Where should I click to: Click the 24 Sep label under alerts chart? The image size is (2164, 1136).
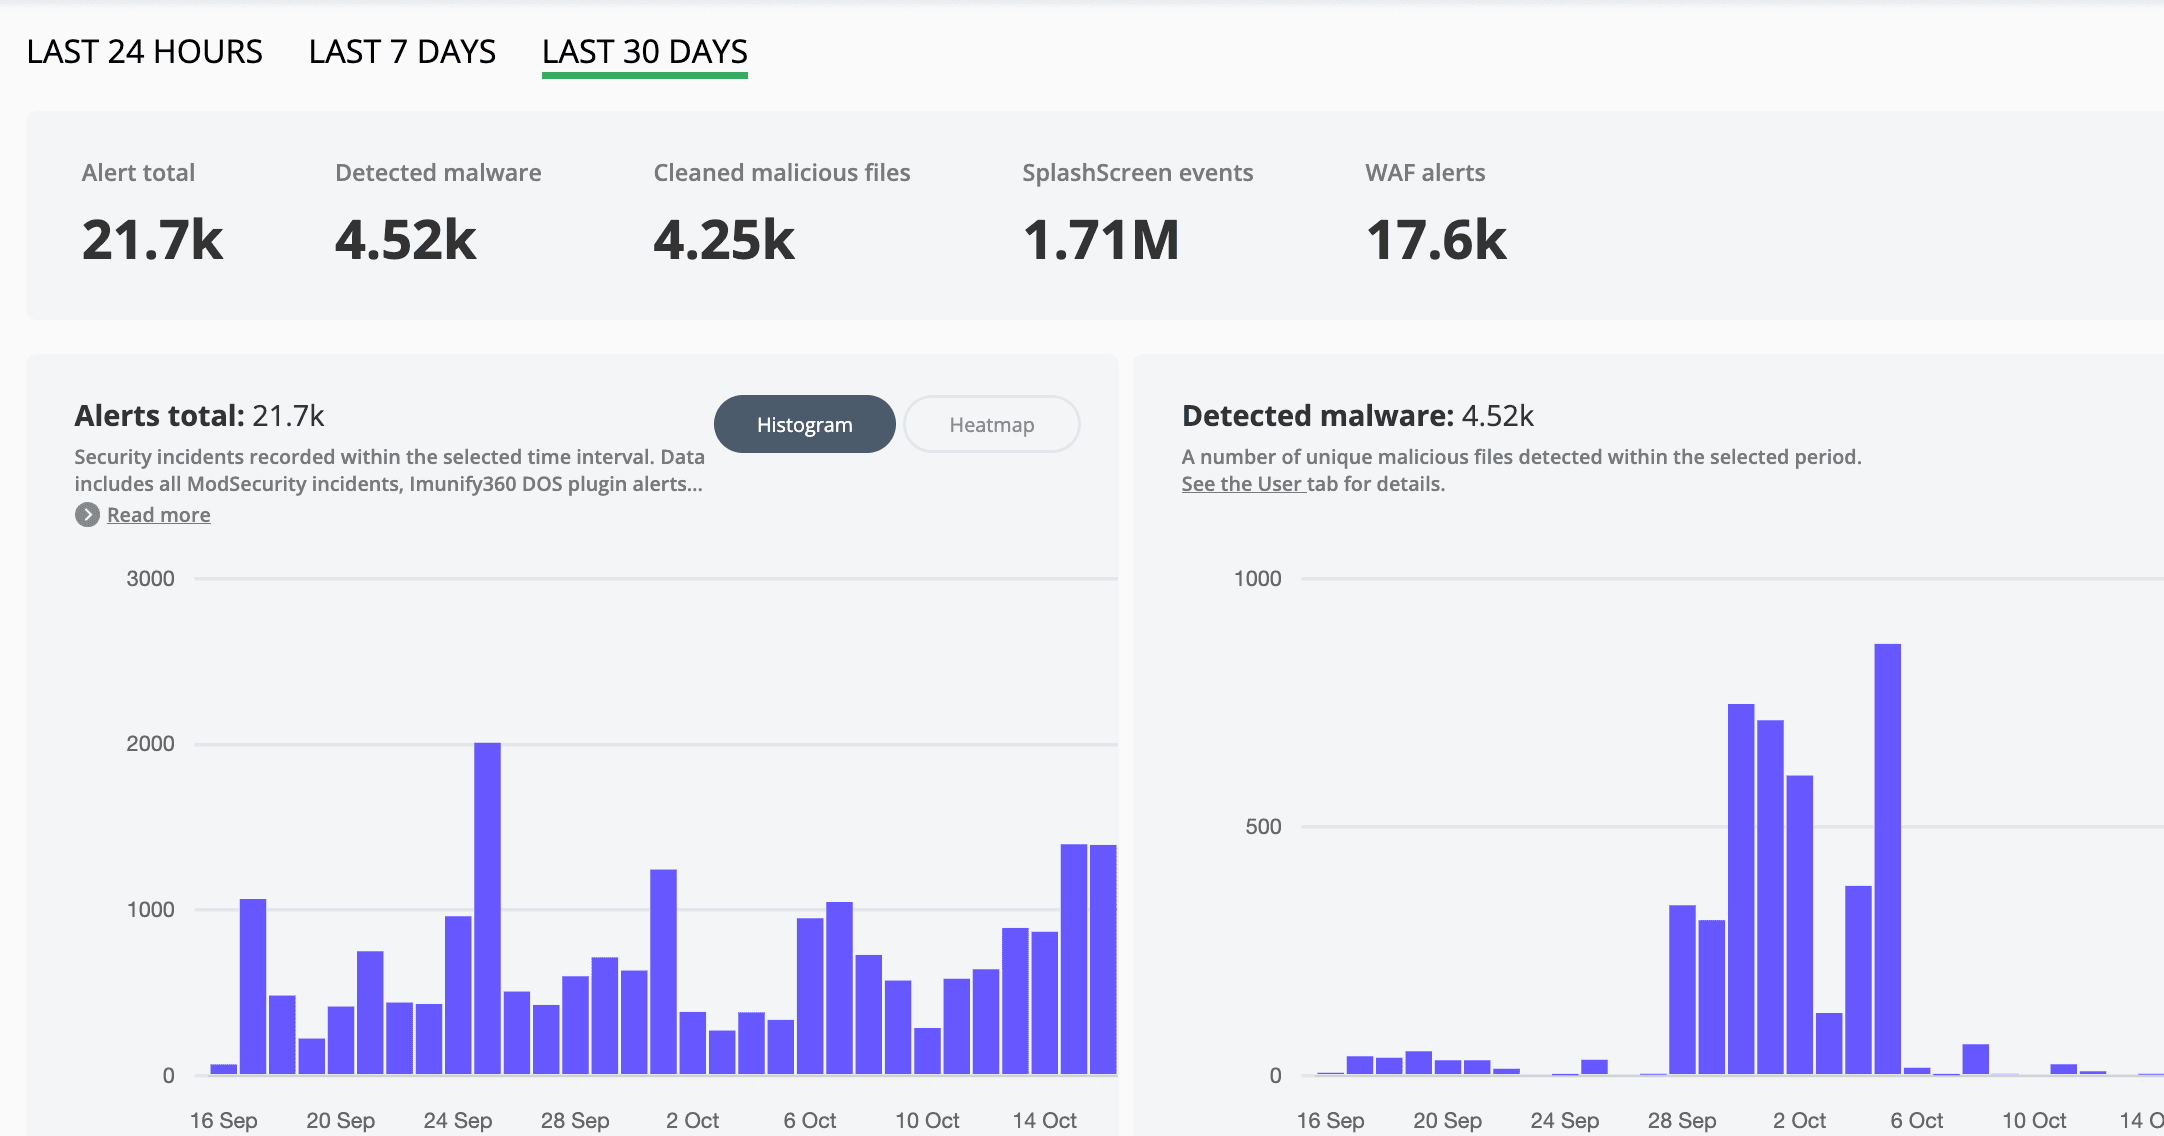tap(458, 1121)
